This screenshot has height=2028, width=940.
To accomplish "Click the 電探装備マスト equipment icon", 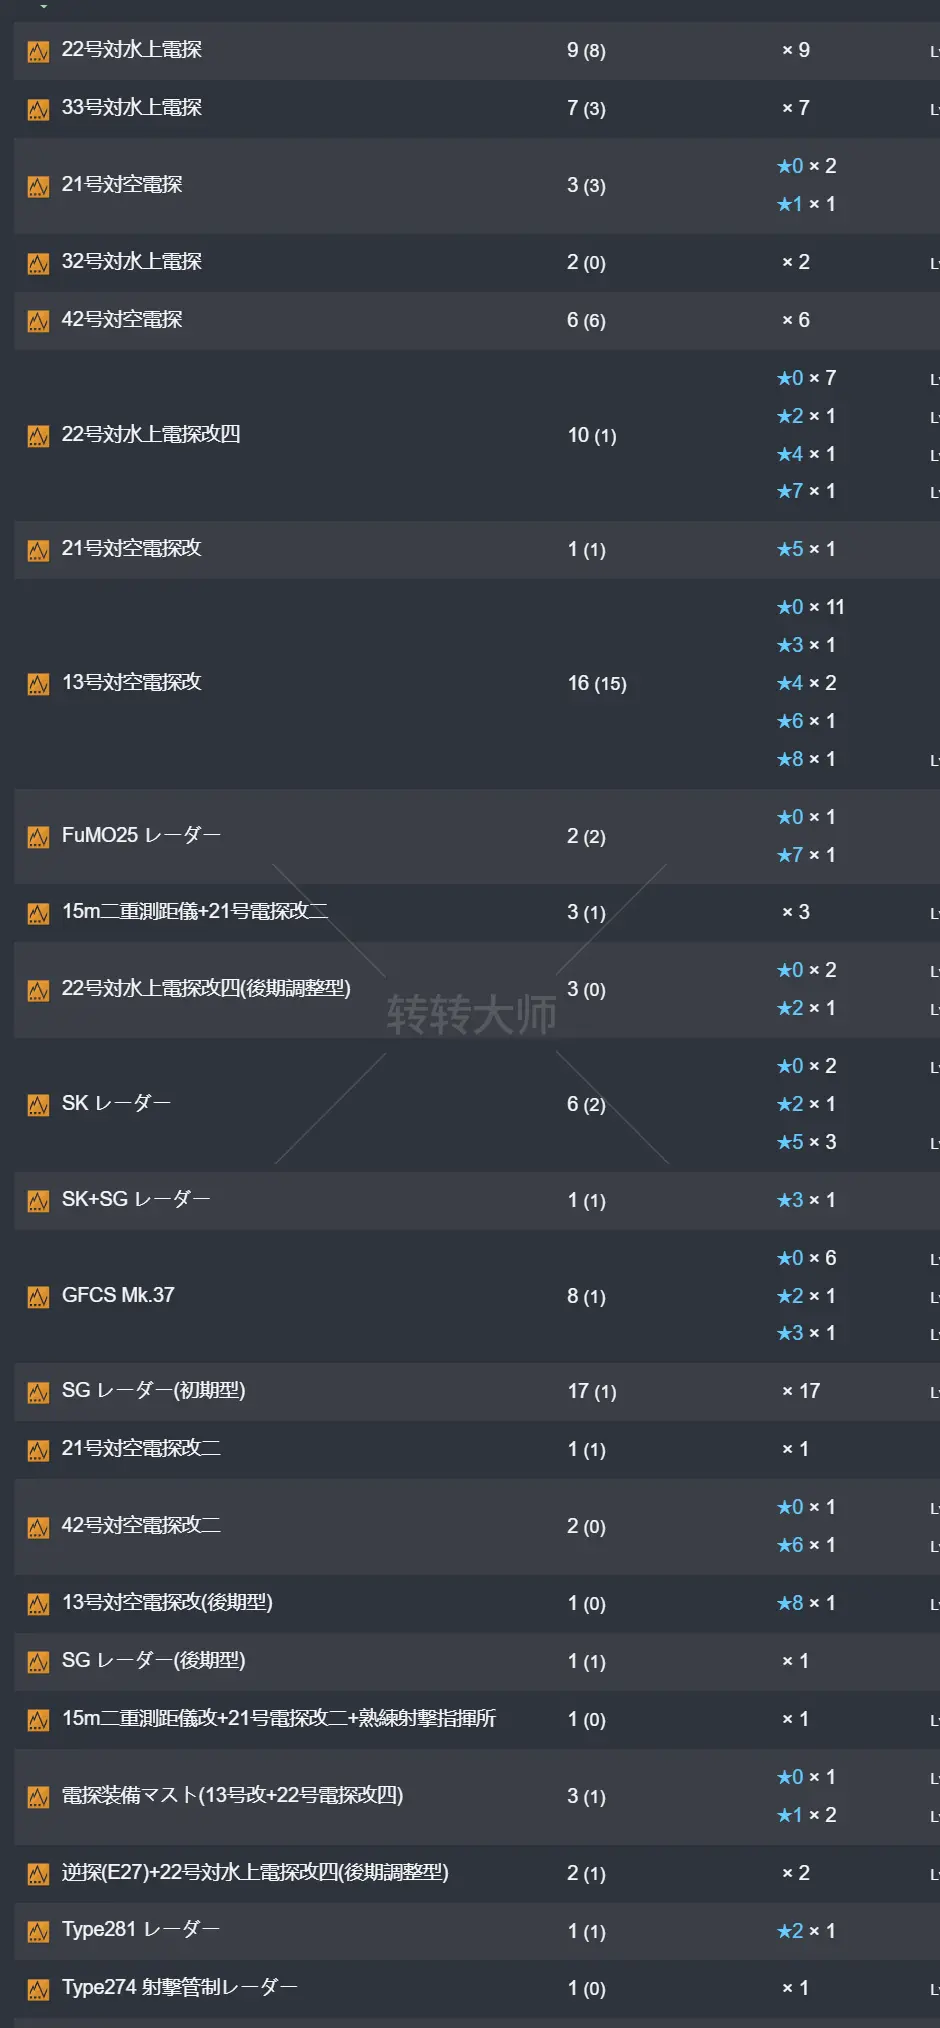I will point(39,1796).
